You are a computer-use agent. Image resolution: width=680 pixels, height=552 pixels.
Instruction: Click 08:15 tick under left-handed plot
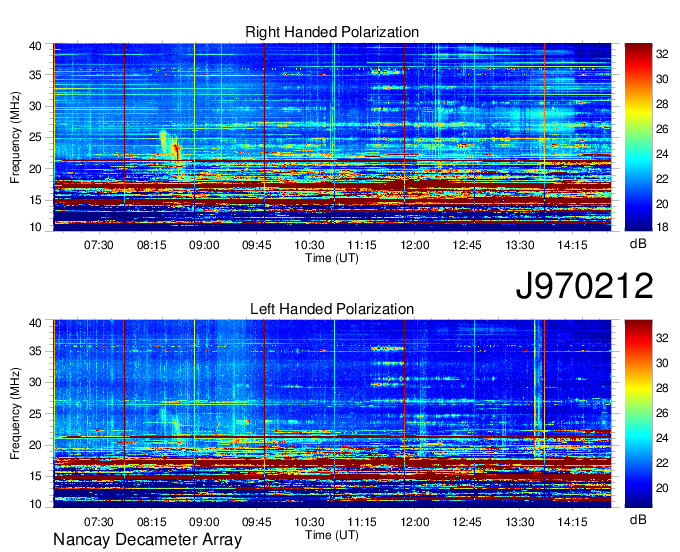click(151, 522)
